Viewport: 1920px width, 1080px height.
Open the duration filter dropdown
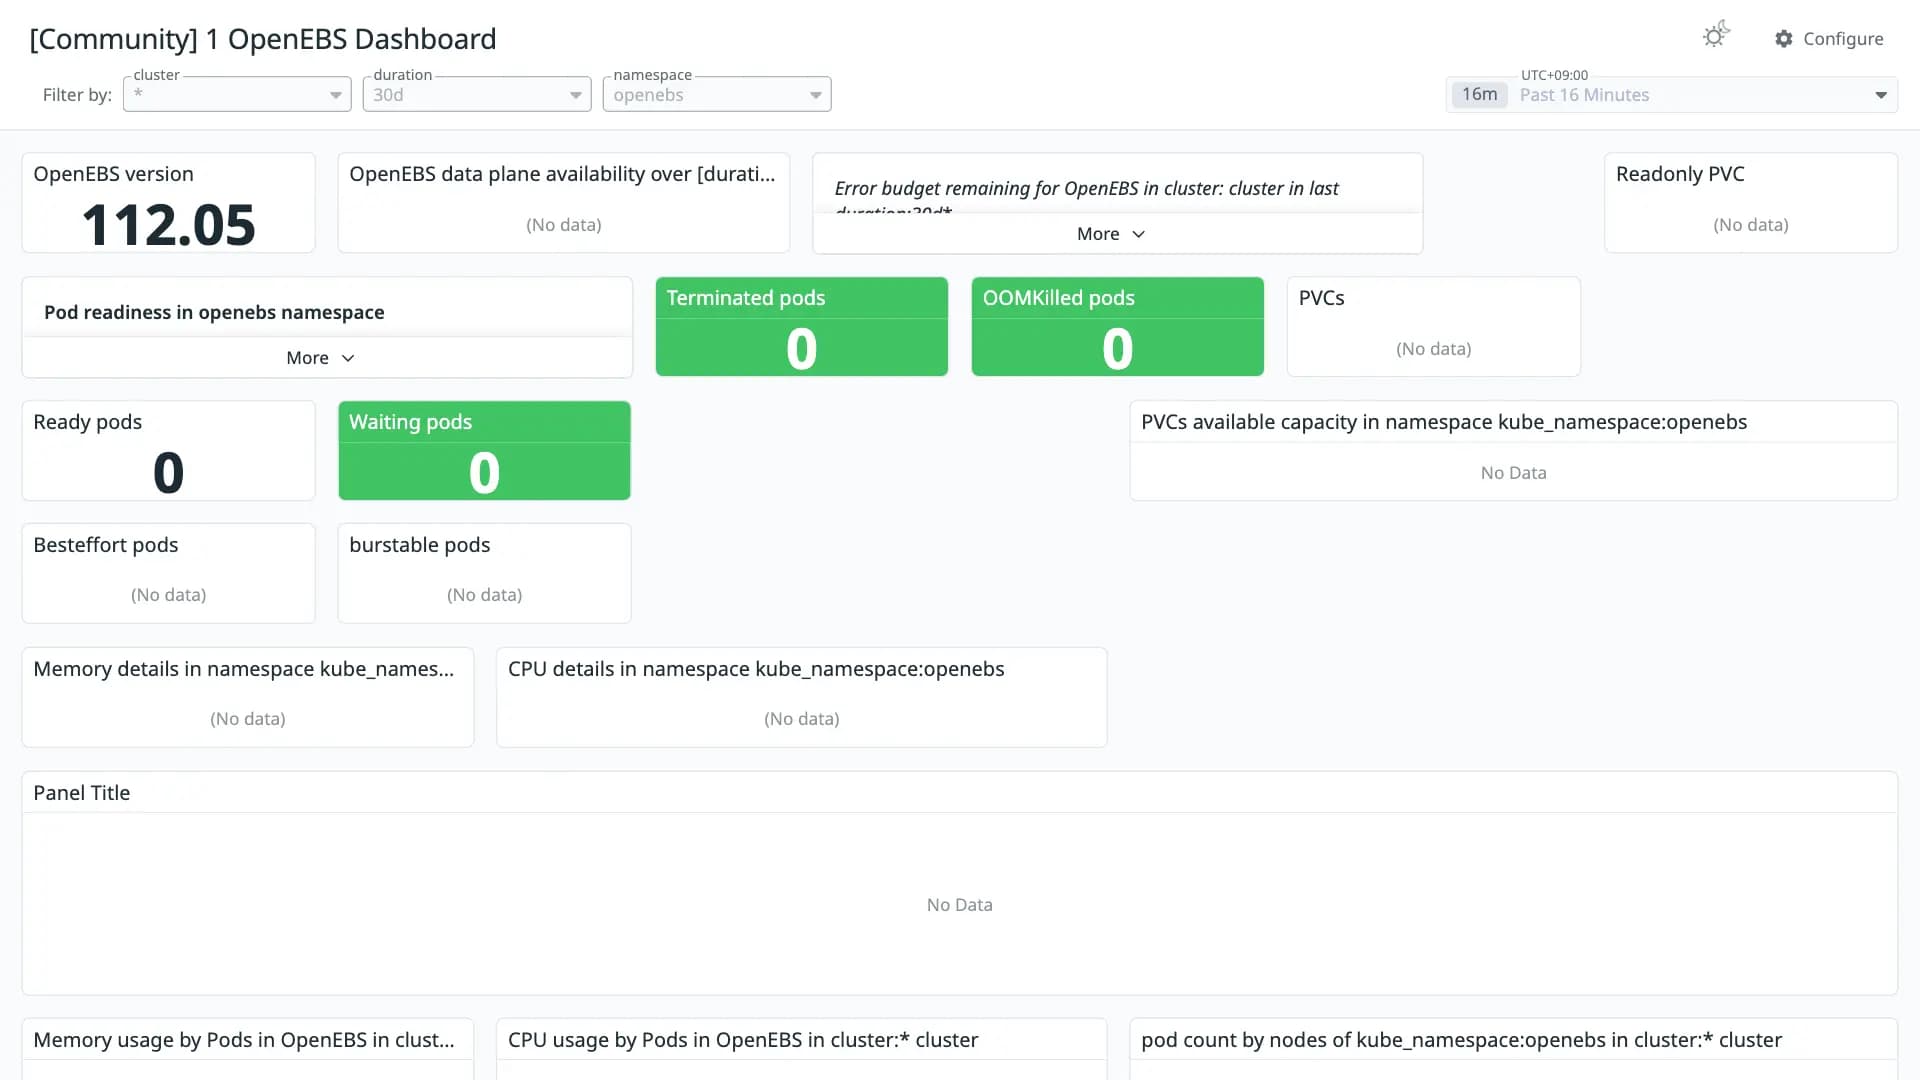(x=477, y=94)
